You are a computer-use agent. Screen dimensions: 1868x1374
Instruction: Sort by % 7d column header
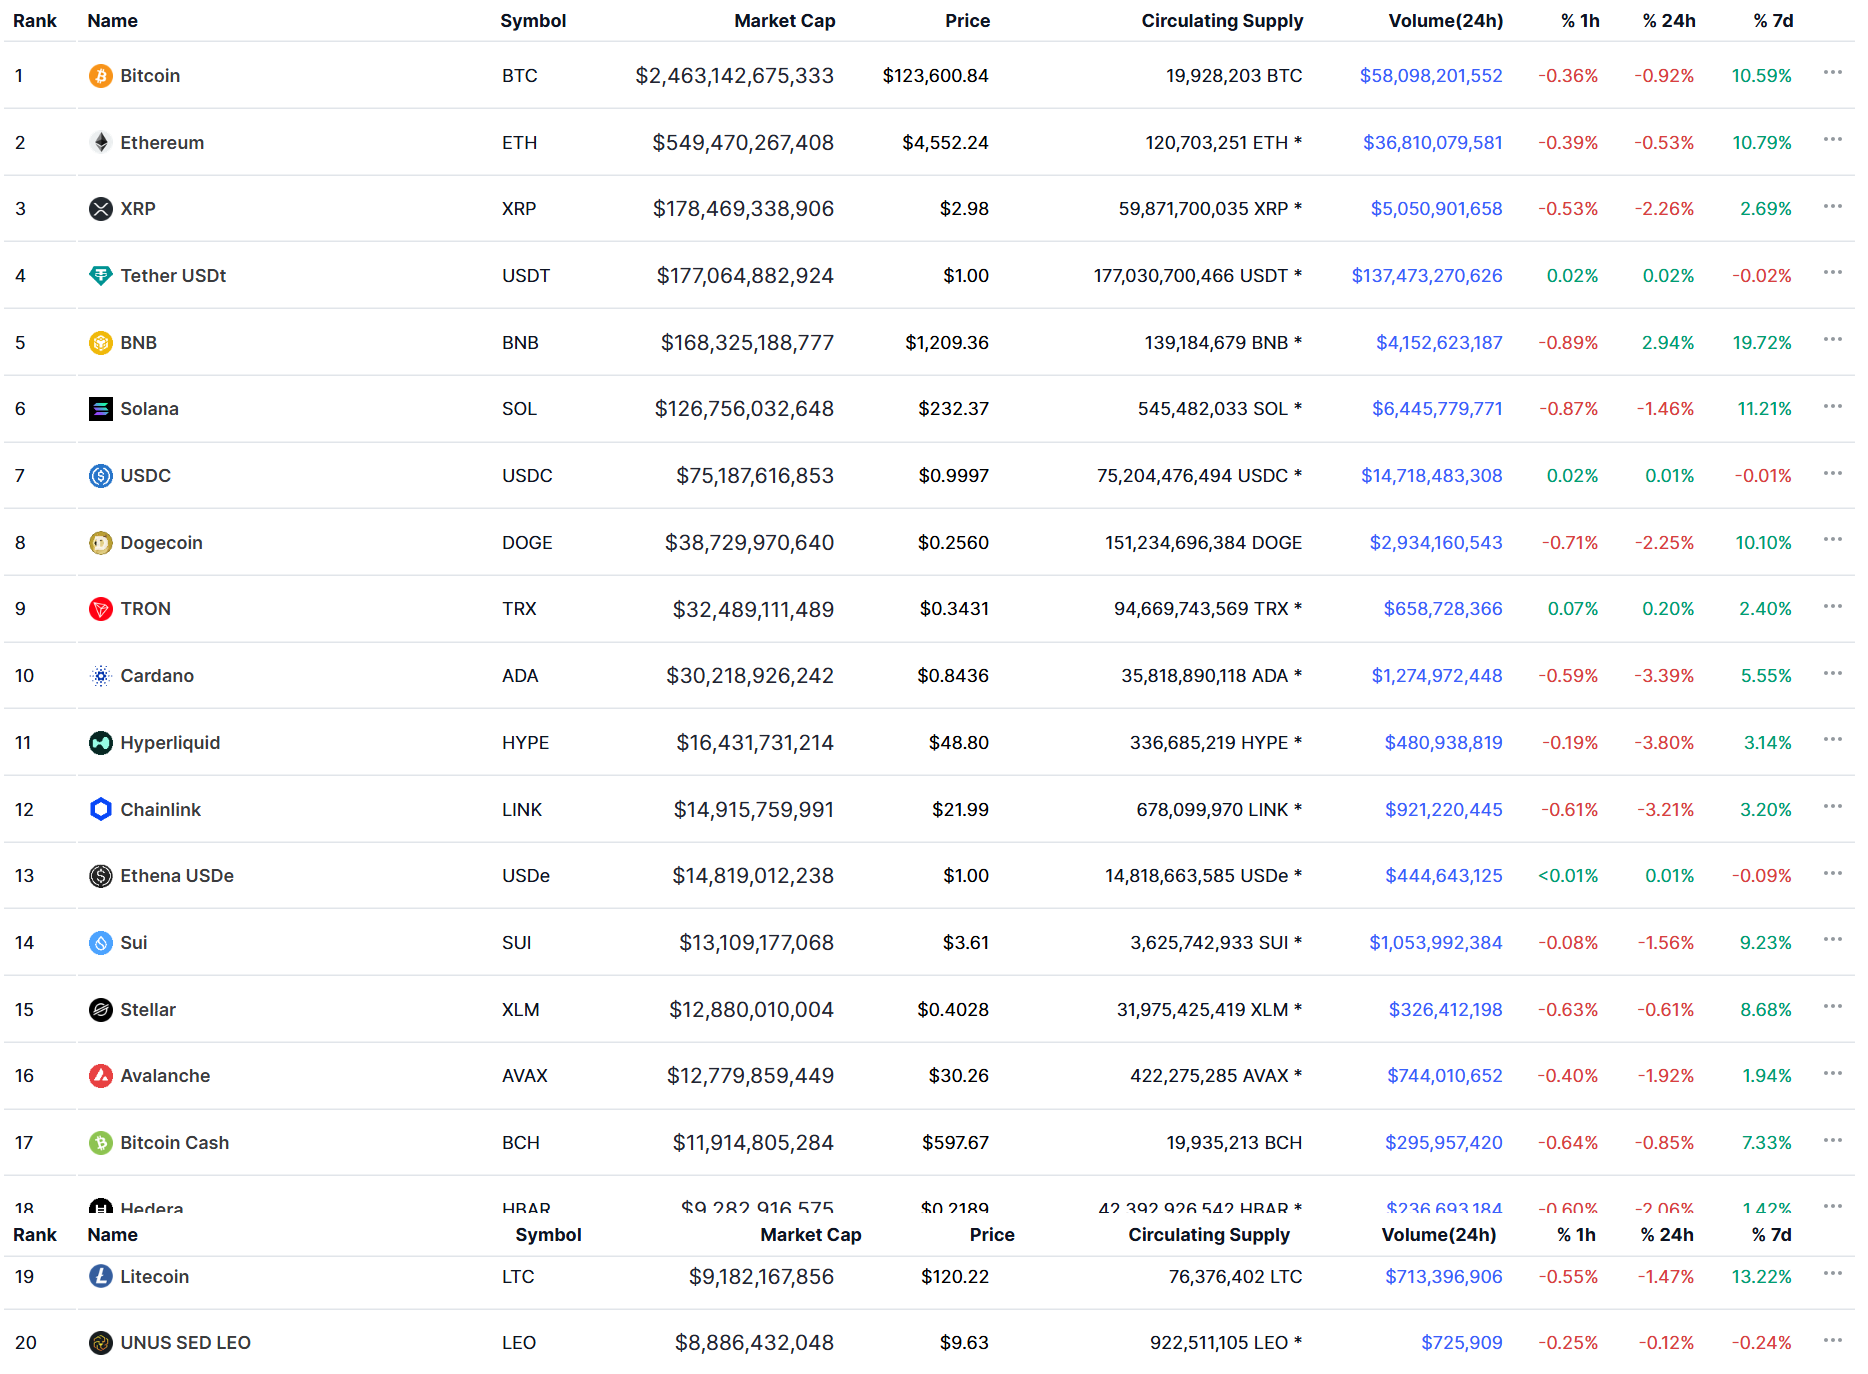click(x=1772, y=21)
